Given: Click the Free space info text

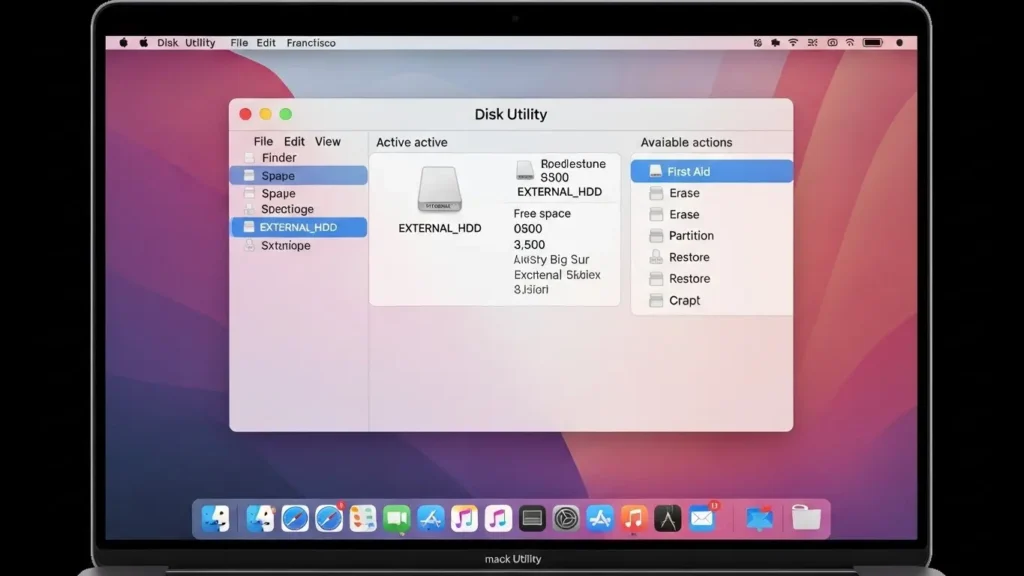Looking at the screenshot, I should tap(542, 213).
